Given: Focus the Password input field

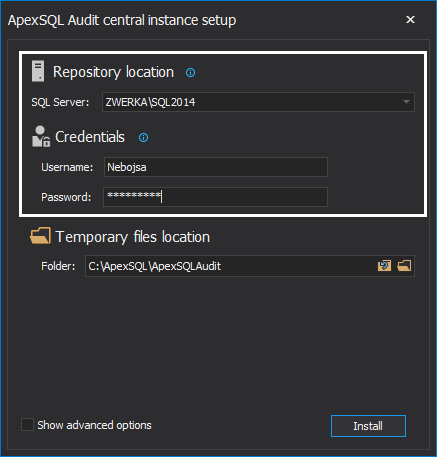Looking at the screenshot, I should [x=216, y=197].
